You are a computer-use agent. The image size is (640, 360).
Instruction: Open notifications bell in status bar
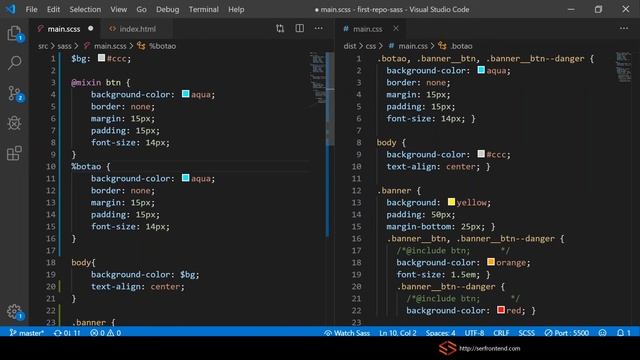pos(624,333)
